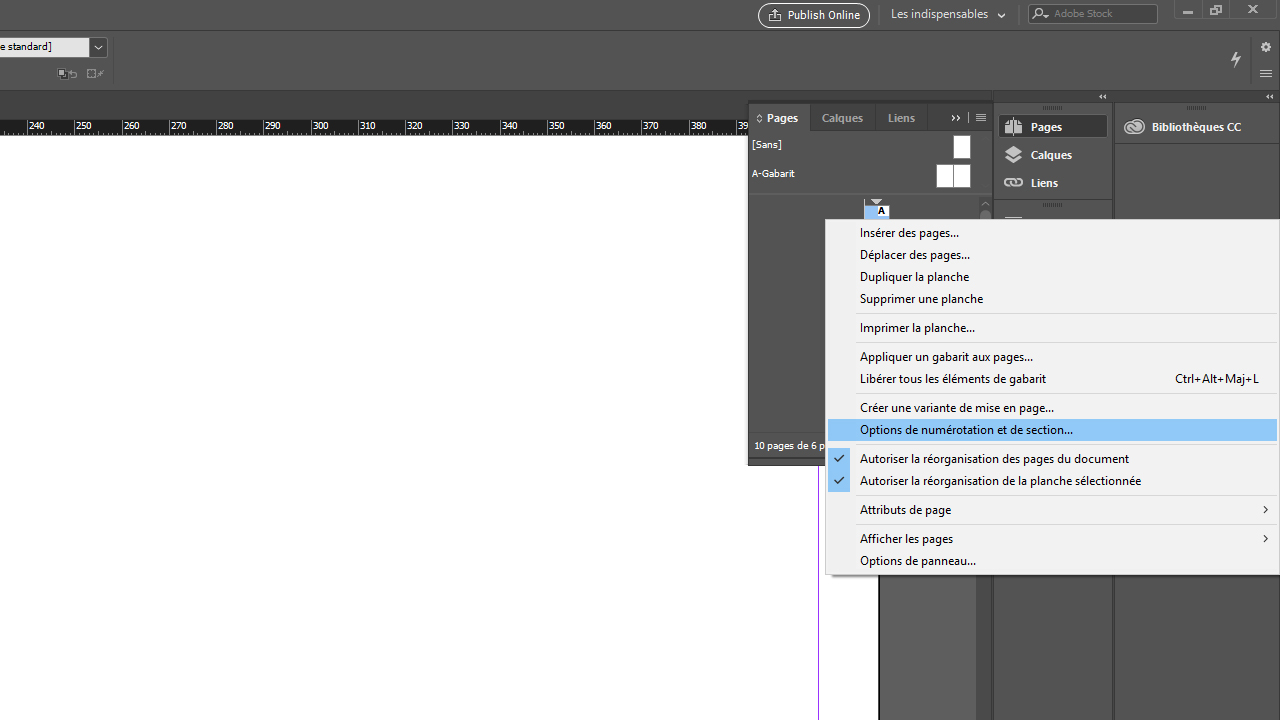Viewport: 1280px width, 720px height.
Task: Open the control panel settings gear
Action: point(1266,47)
